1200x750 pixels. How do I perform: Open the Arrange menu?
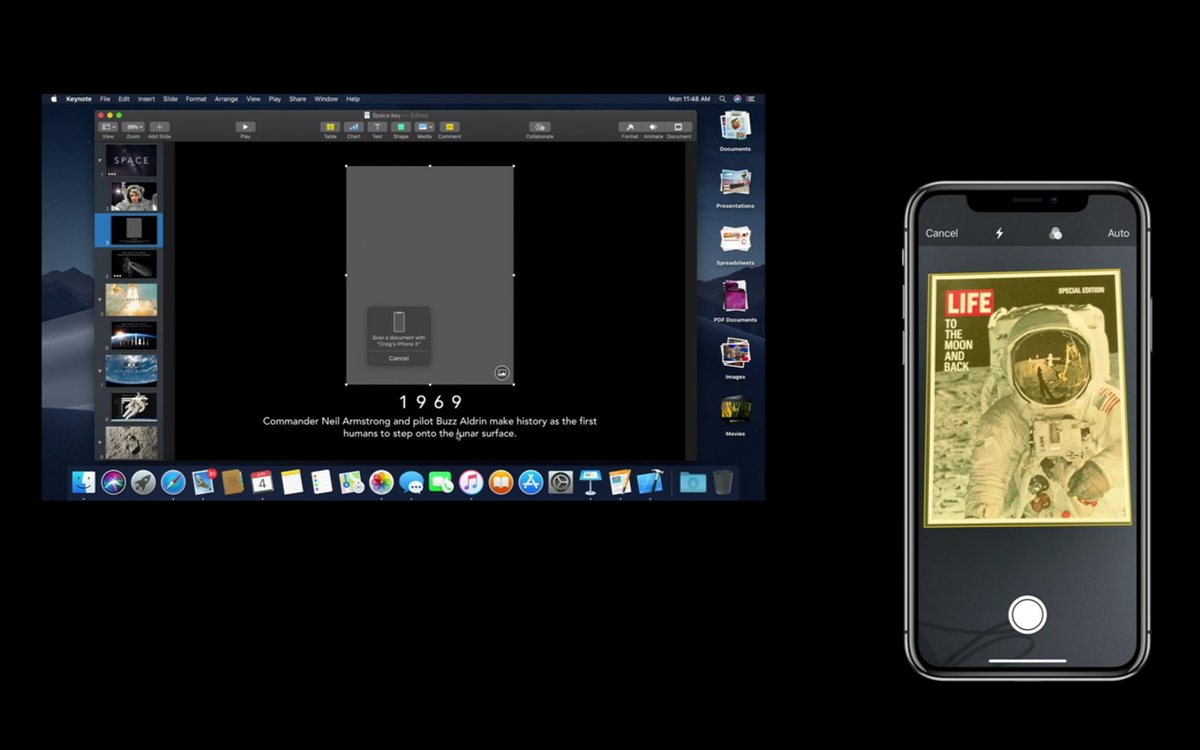(x=226, y=99)
